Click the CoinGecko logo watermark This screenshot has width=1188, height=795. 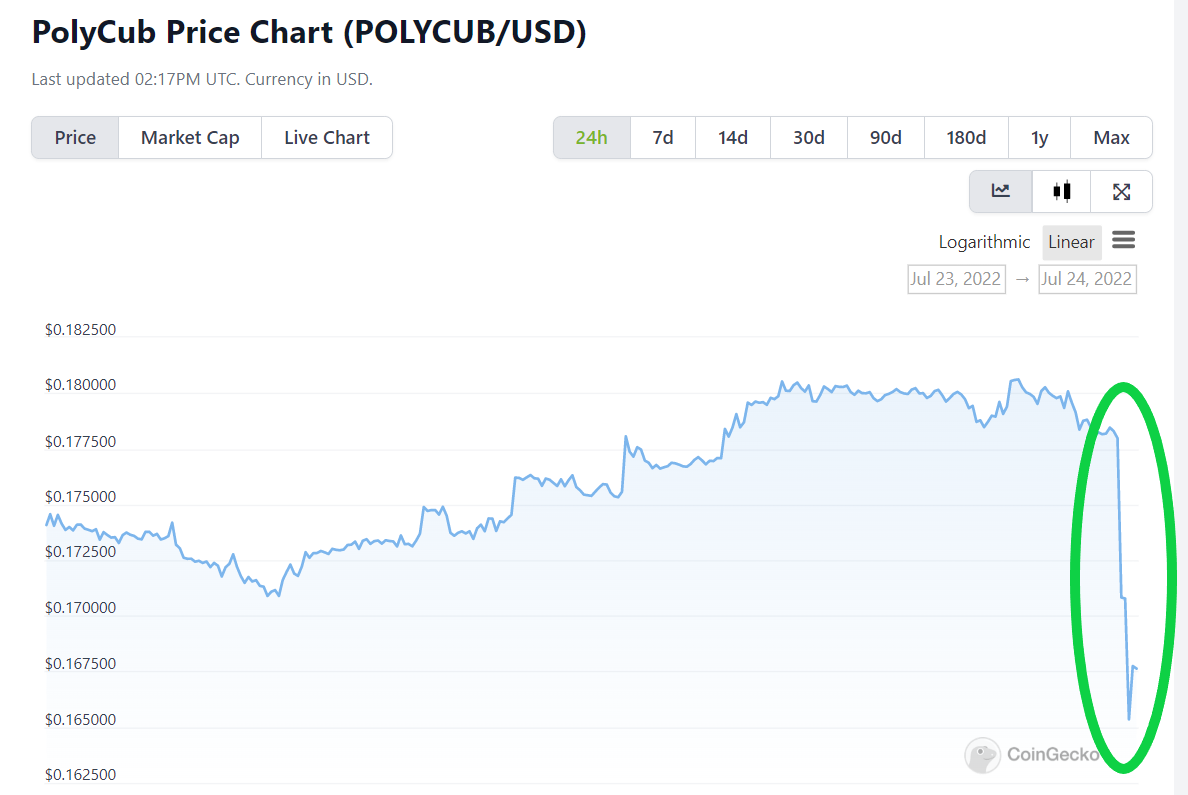[x=1033, y=754]
